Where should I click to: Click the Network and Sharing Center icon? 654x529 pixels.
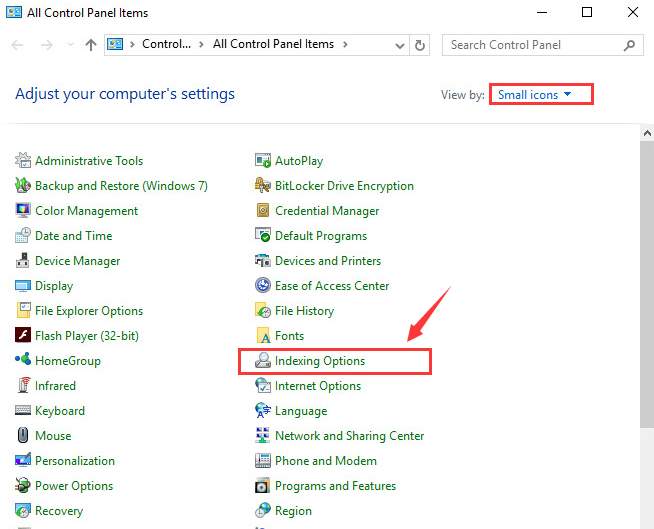(x=263, y=436)
